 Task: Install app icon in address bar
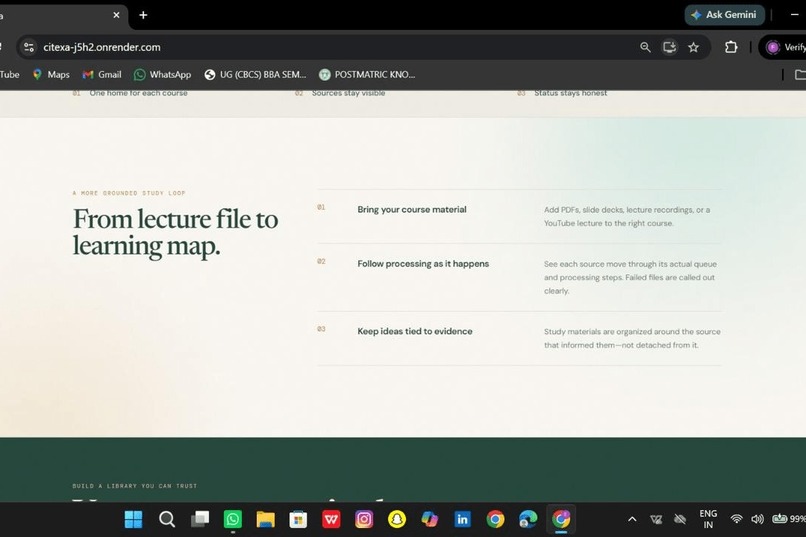[669, 47]
